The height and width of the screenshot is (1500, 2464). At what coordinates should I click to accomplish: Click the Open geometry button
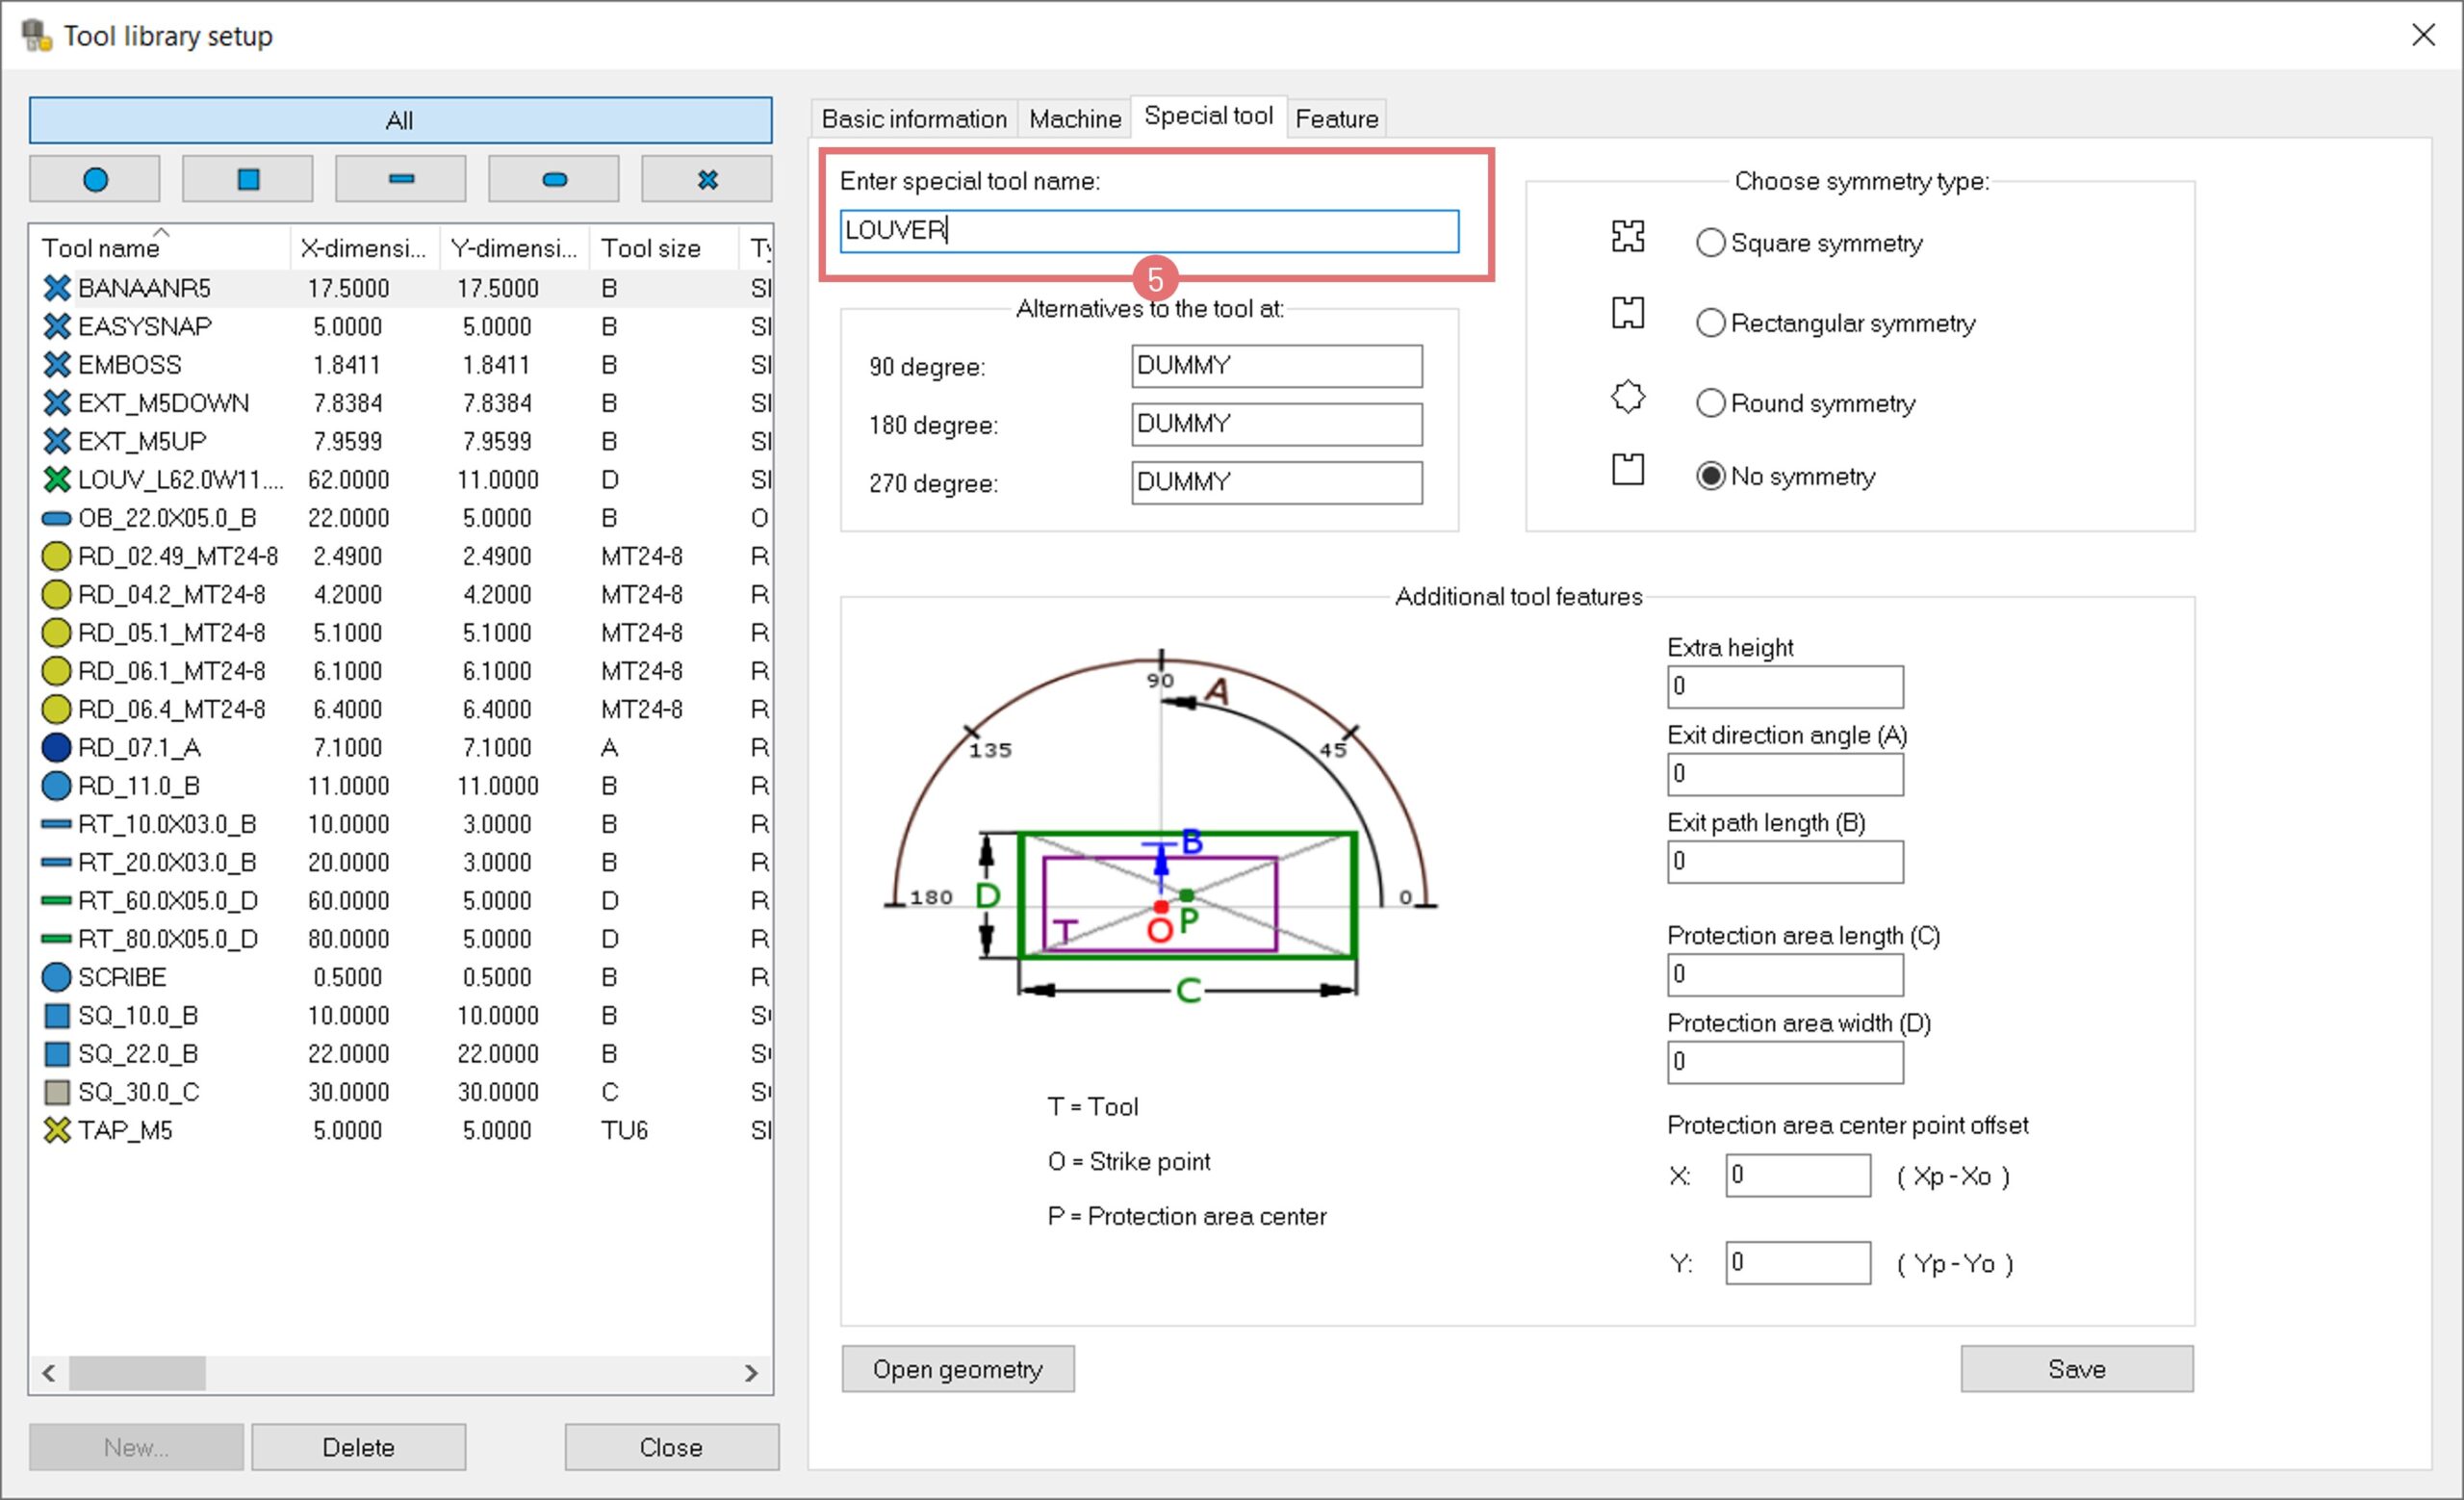[x=957, y=1369]
